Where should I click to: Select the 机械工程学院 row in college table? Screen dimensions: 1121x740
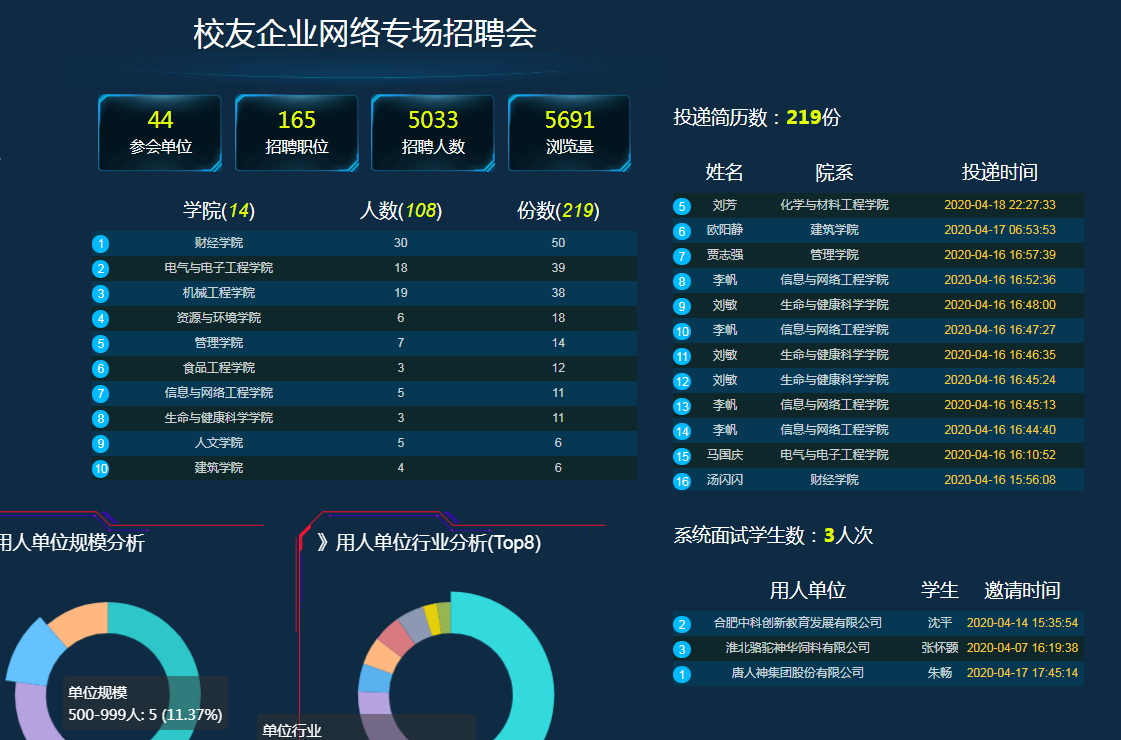pyautogui.click(x=219, y=293)
